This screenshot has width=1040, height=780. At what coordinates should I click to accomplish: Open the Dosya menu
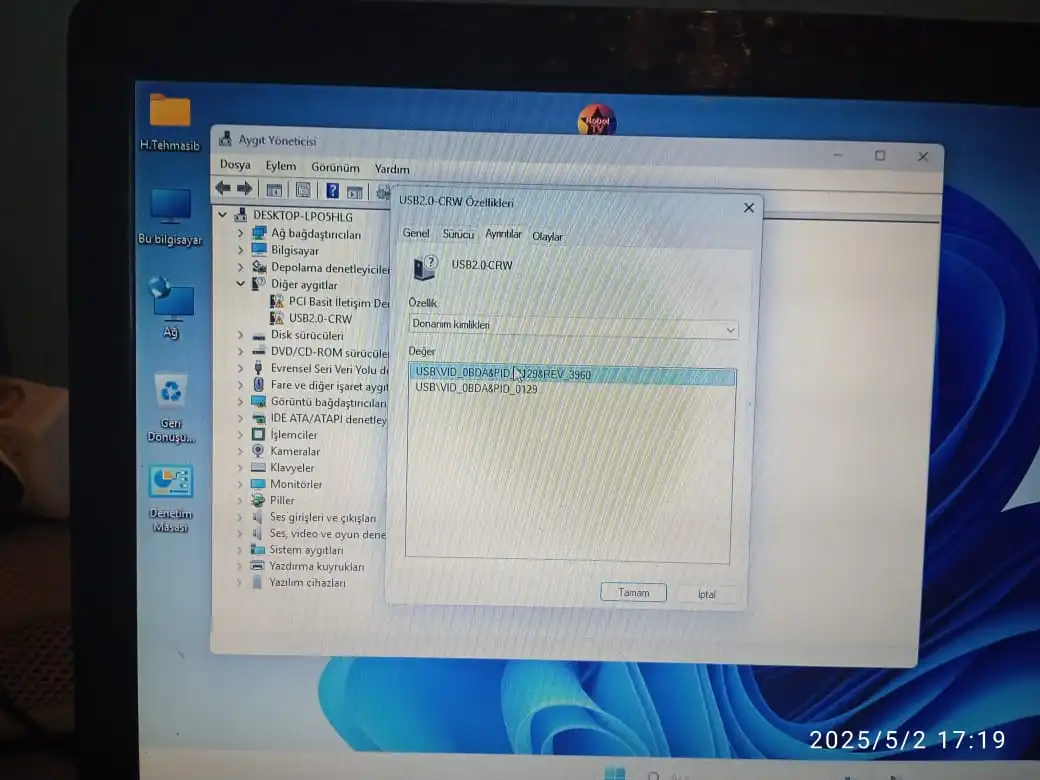[235, 164]
